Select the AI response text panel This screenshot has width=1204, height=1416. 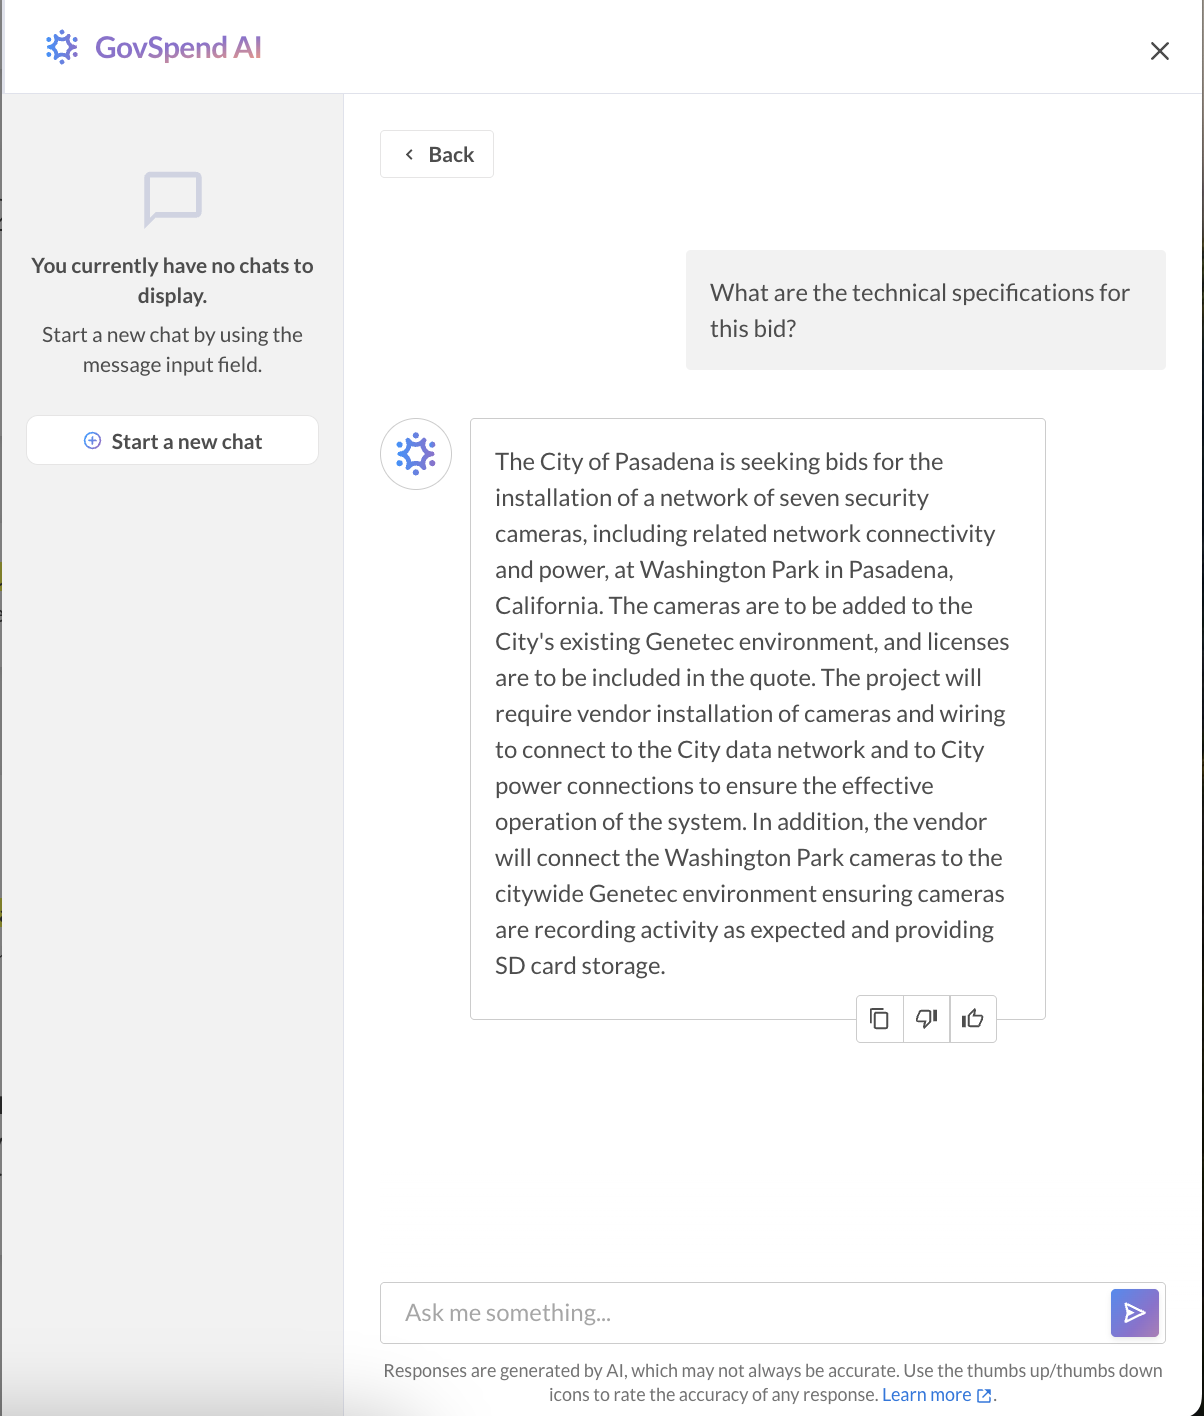coord(757,713)
